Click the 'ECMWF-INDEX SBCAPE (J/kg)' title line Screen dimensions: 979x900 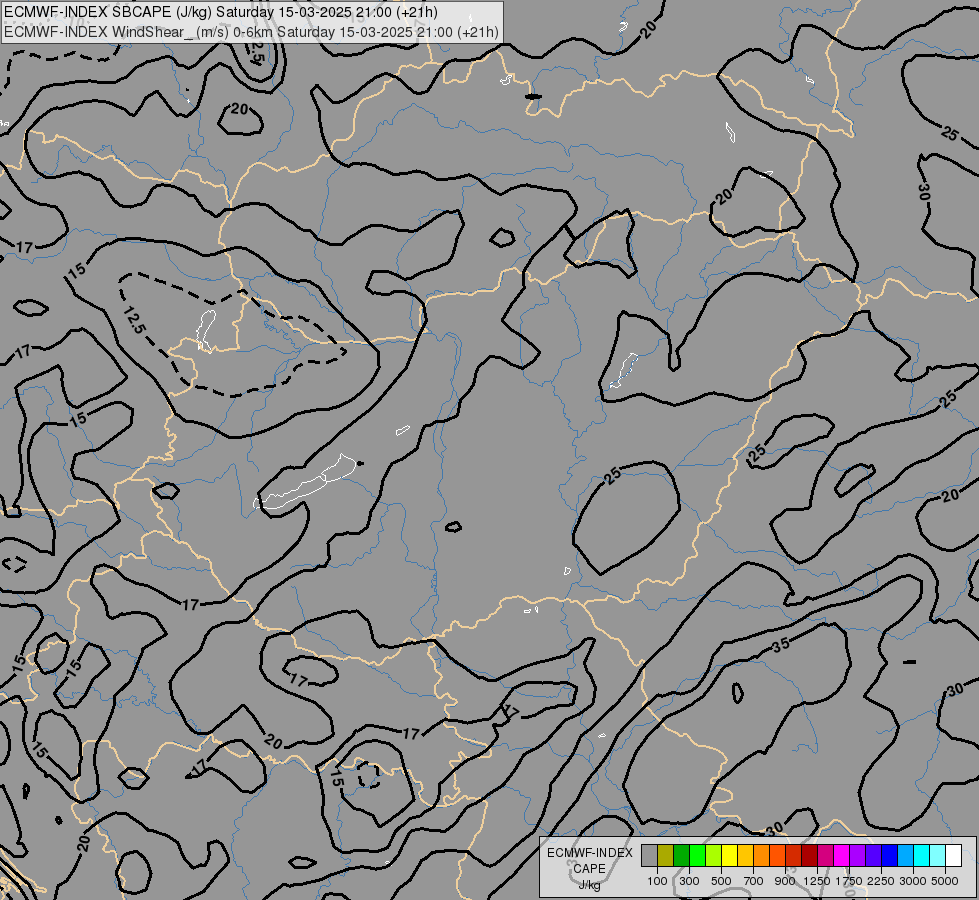(221, 12)
